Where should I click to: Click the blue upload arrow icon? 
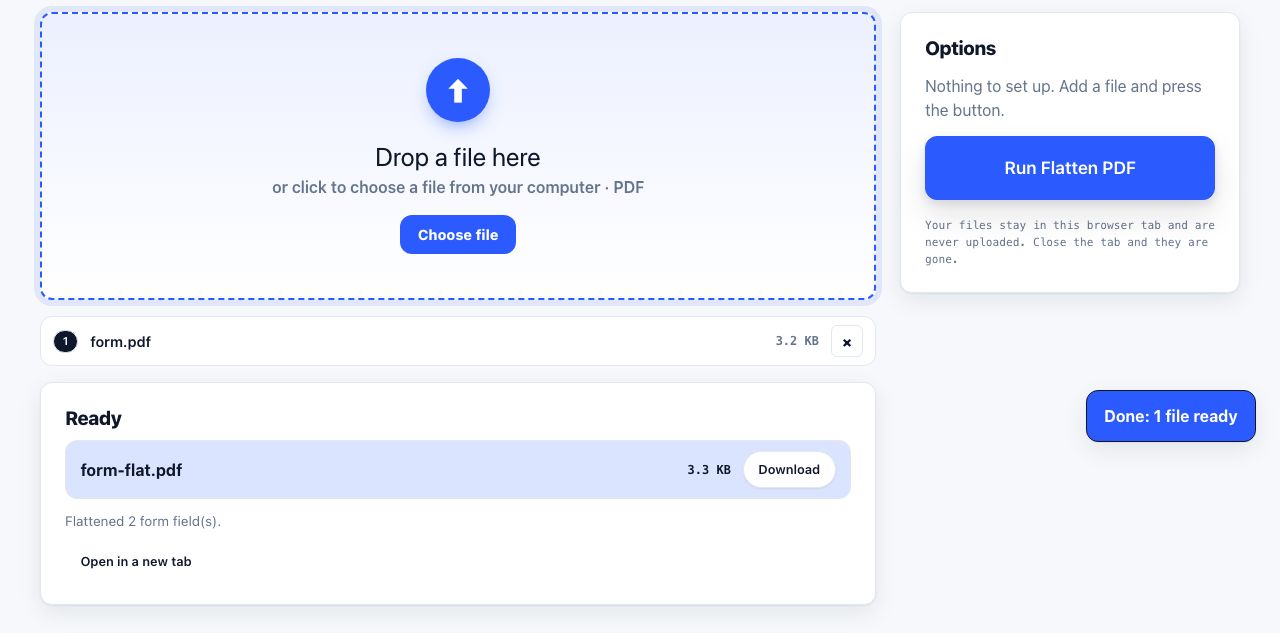tap(458, 90)
